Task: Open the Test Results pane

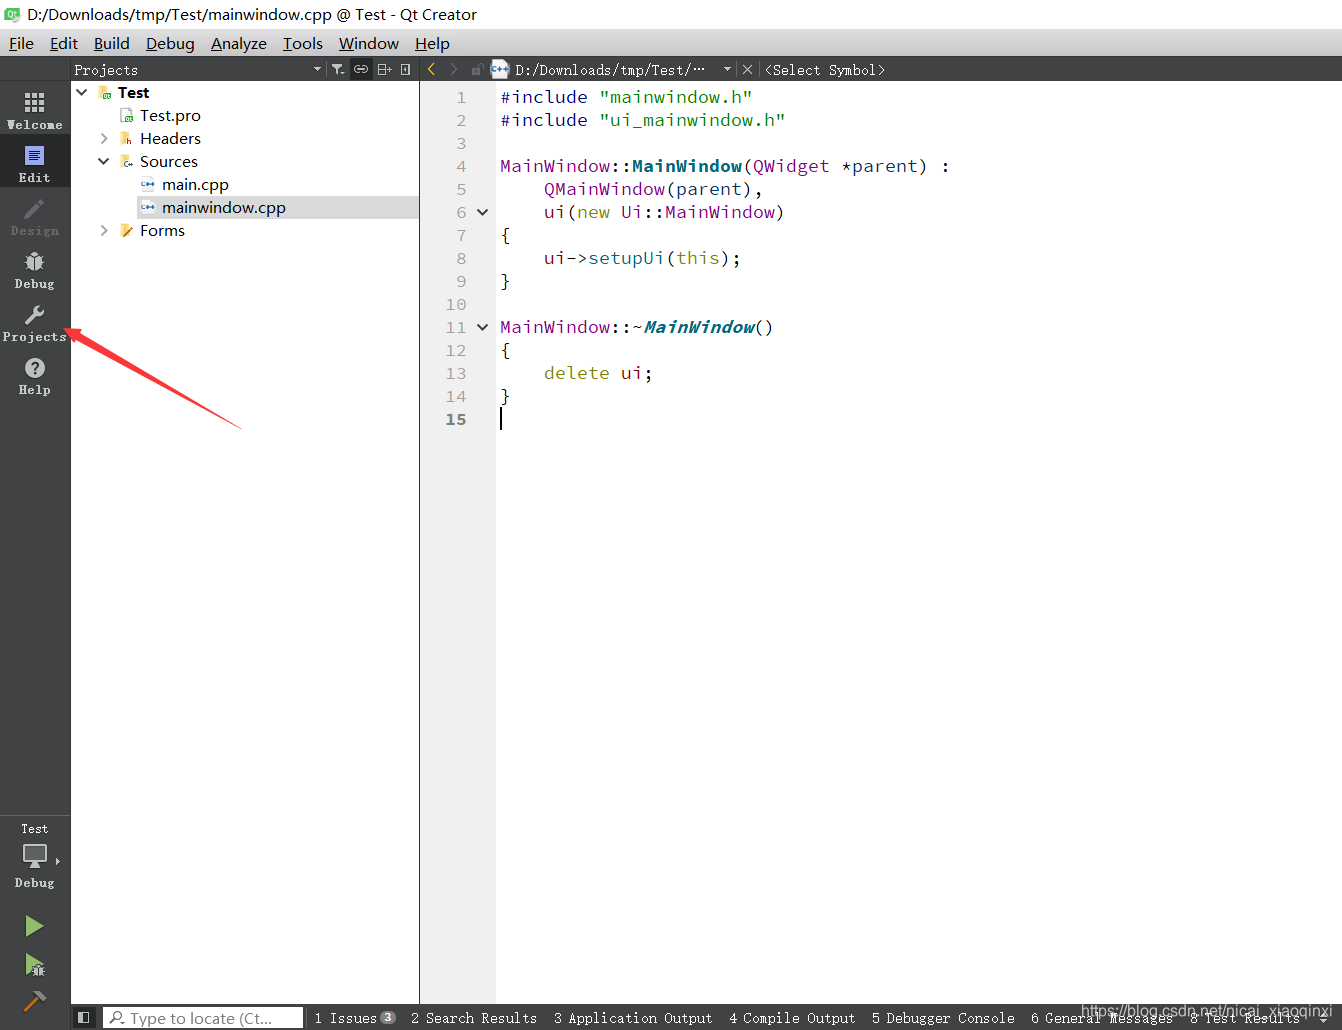Action: pyautogui.click(x=1244, y=1018)
